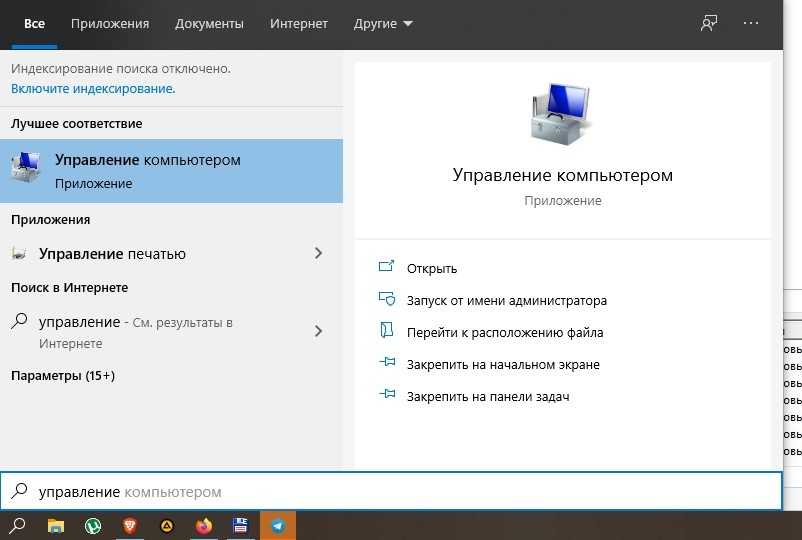Switch to the Приложения tab
This screenshot has width=802, height=540.
(112, 24)
